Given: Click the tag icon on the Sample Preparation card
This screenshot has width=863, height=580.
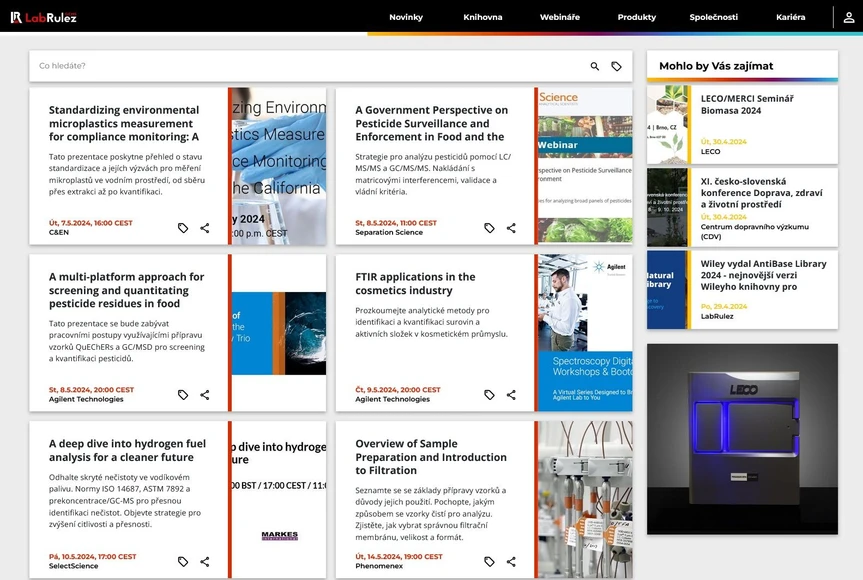Looking at the screenshot, I should [489, 562].
